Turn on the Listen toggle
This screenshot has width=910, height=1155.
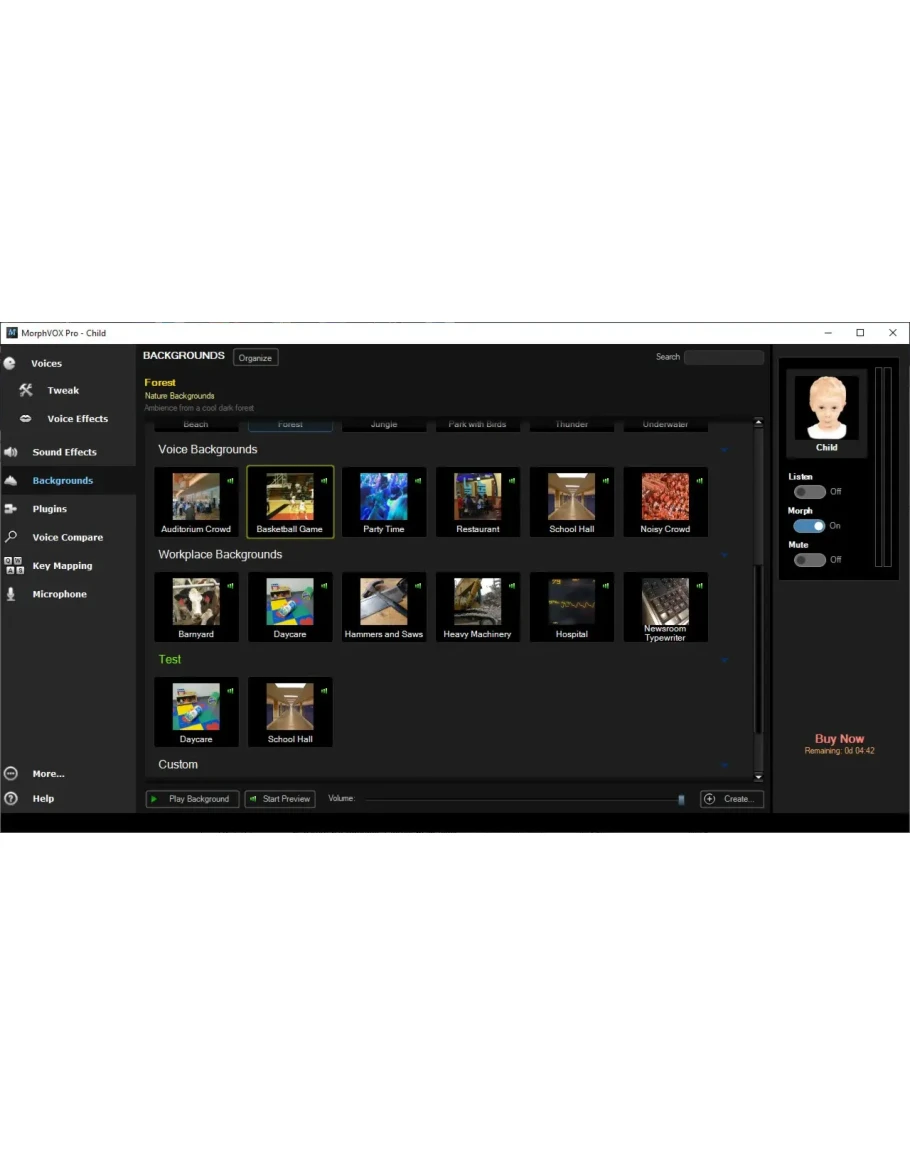coord(809,492)
